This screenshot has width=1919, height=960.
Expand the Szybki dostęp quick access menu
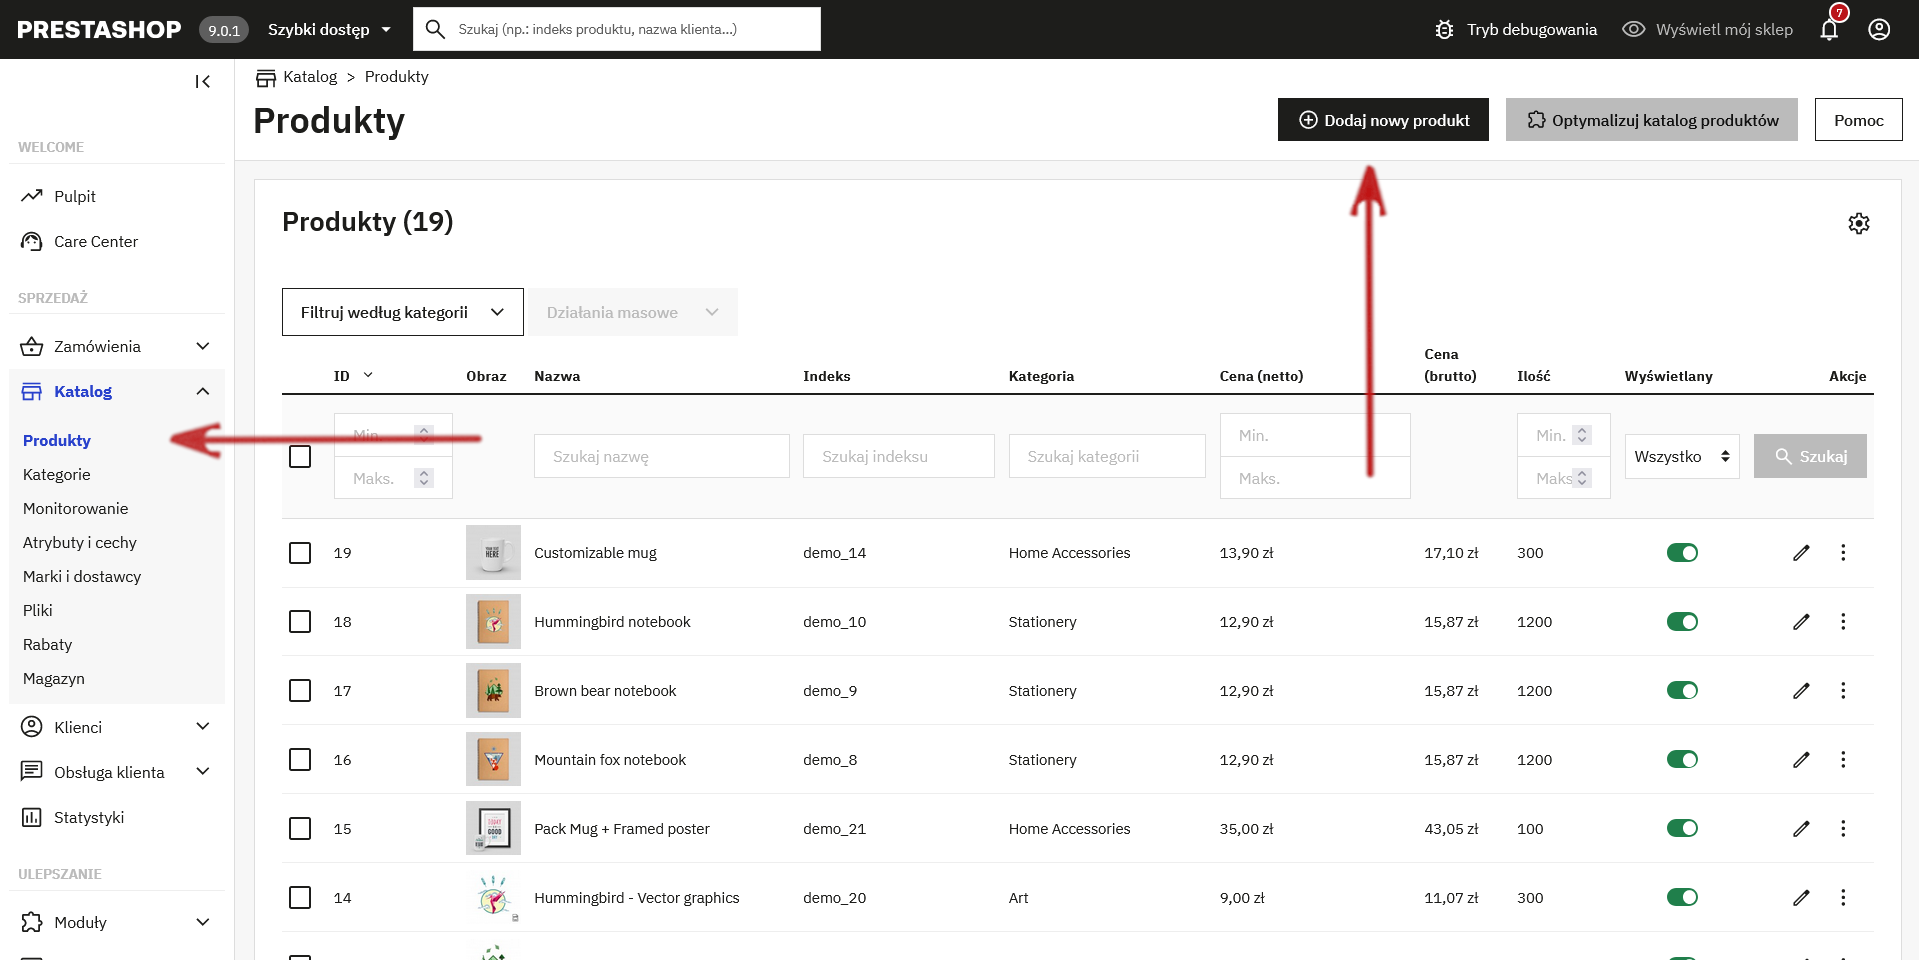point(329,30)
